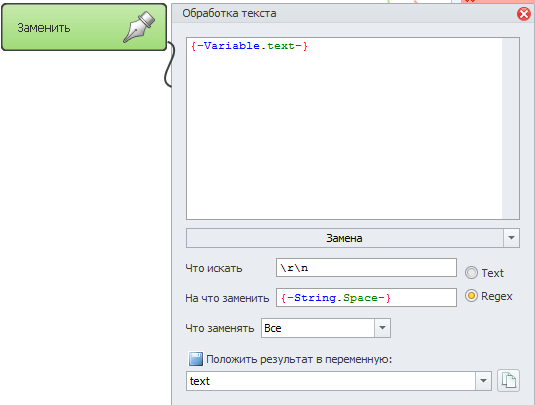Screen dimensions: 535x405
Task: Focus the На что заменить input field
Action: coord(366,298)
